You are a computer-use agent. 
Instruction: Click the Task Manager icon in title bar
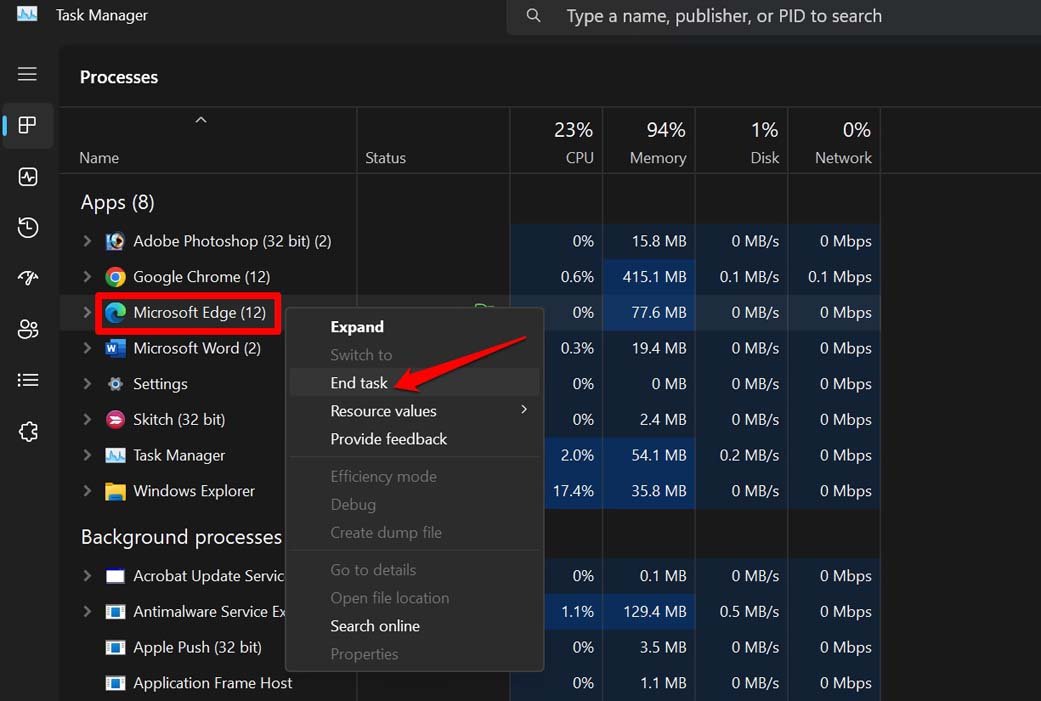[x=26, y=15]
